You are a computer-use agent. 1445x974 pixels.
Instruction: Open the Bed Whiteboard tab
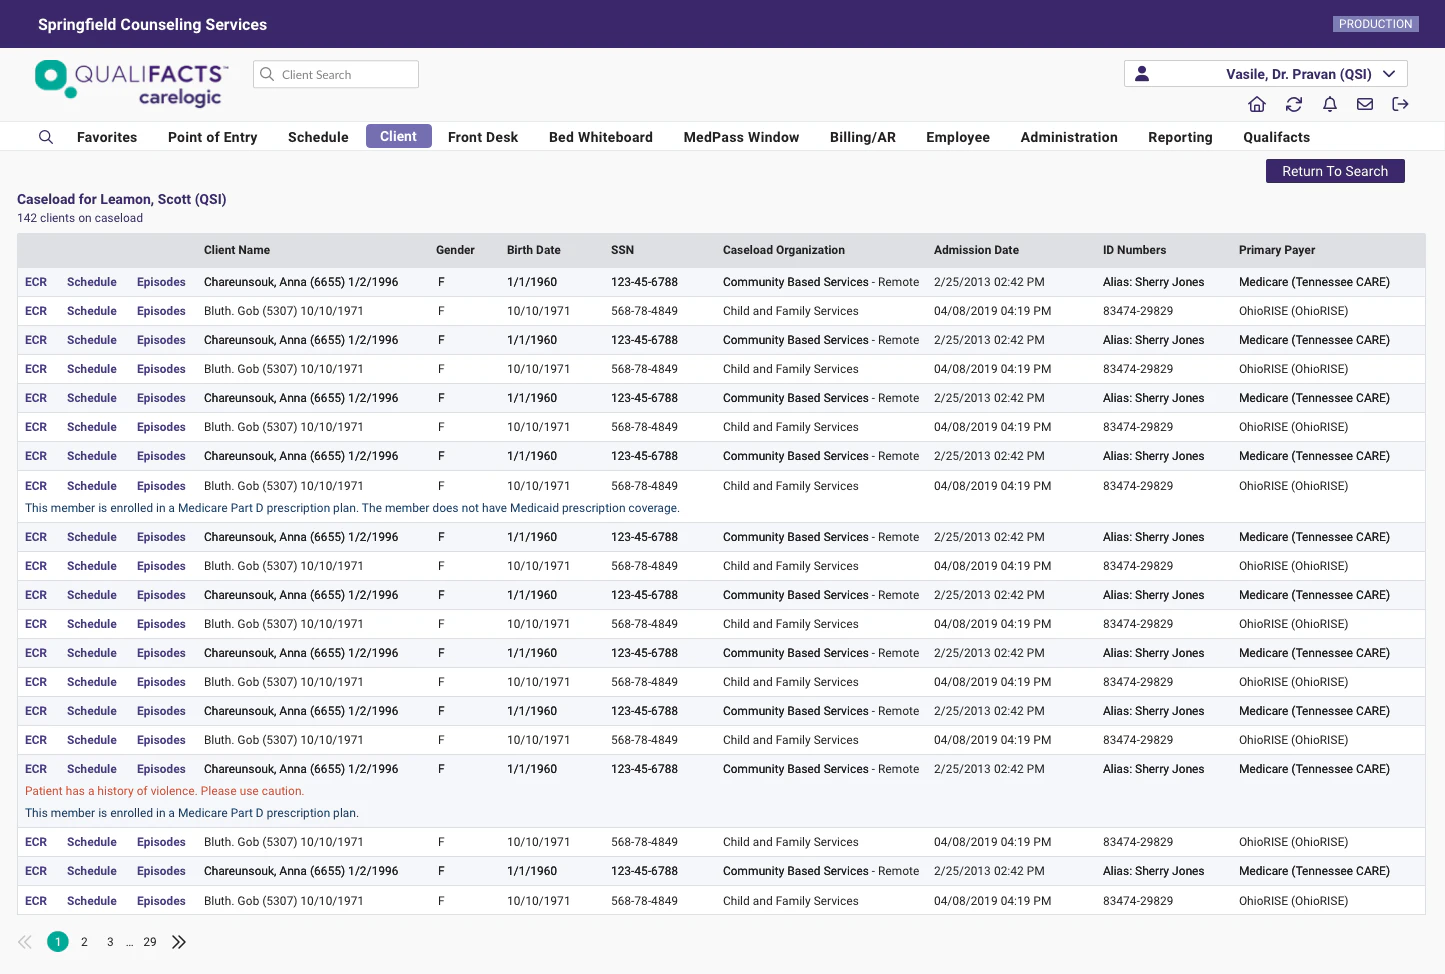pyautogui.click(x=600, y=137)
